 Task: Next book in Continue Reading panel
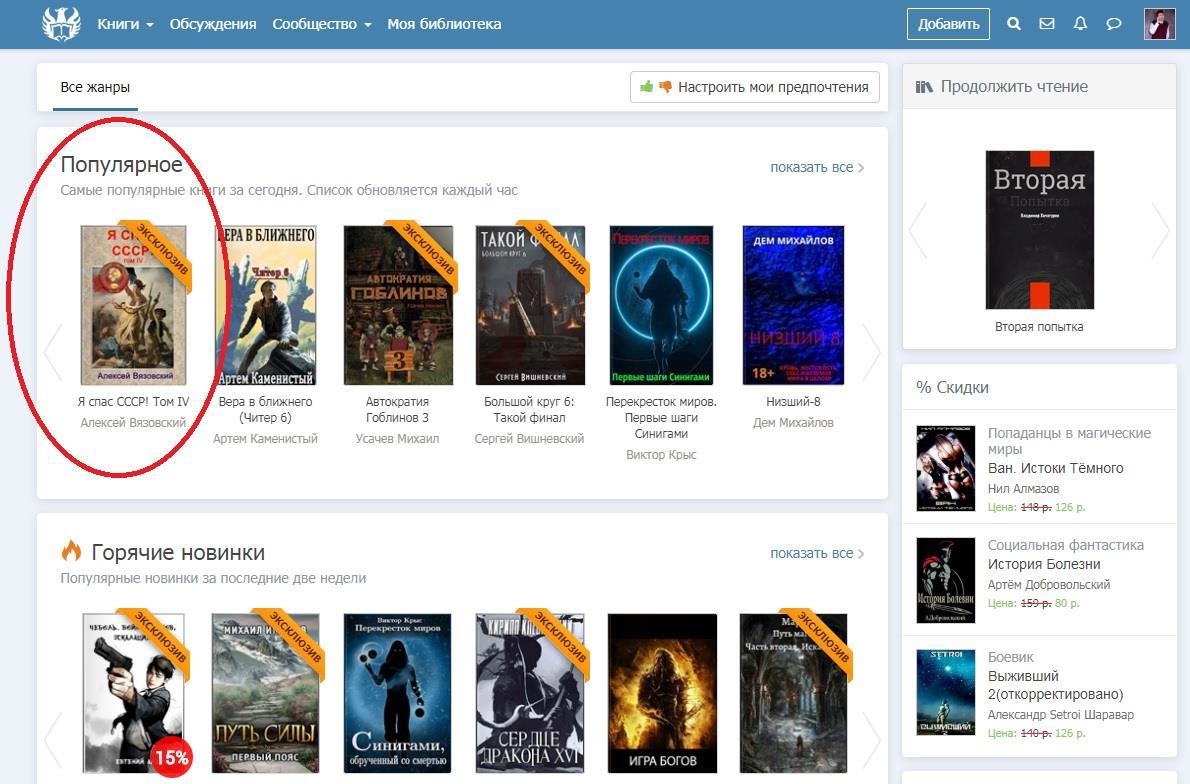click(1160, 230)
